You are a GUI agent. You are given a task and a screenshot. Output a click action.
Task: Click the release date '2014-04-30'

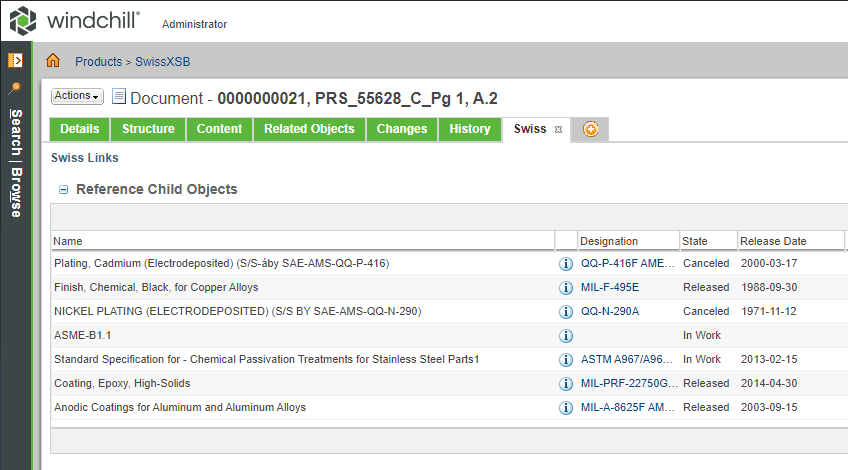pyautogui.click(x=769, y=383)
